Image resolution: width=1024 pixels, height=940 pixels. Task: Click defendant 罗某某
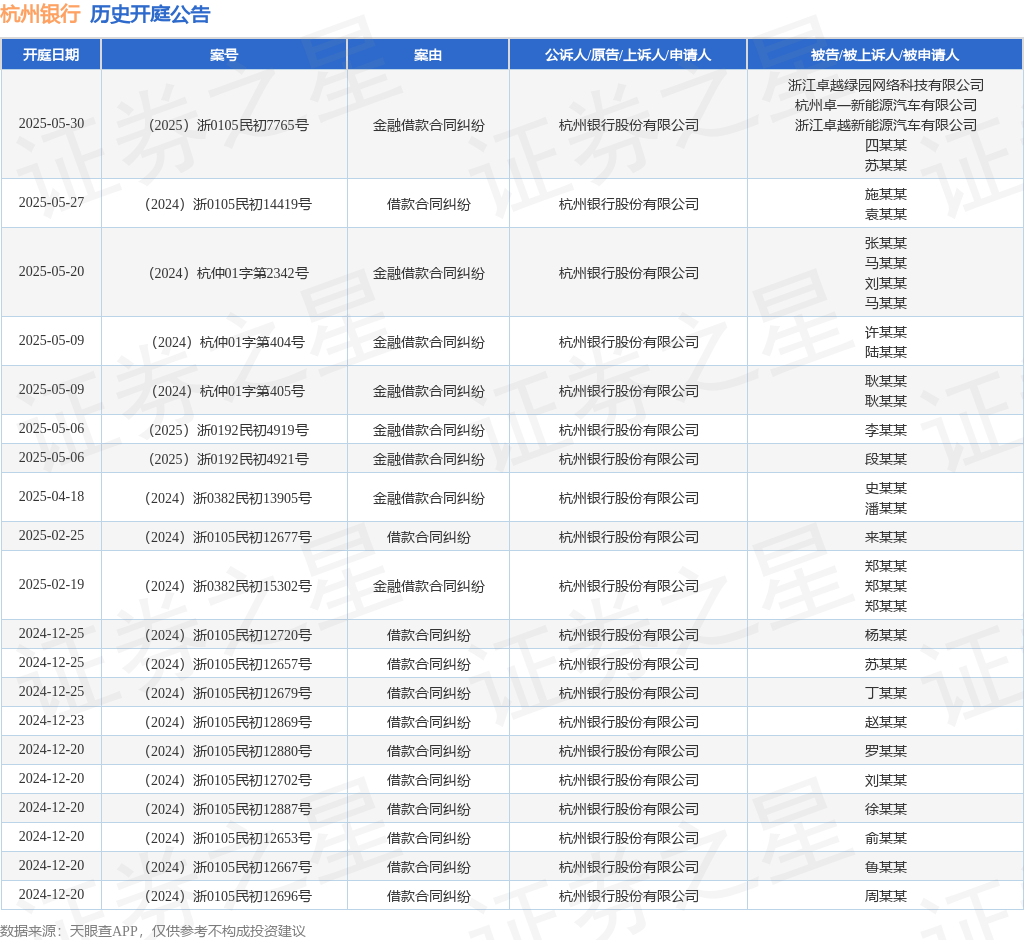pyautogui.click(x=886, y=751)
